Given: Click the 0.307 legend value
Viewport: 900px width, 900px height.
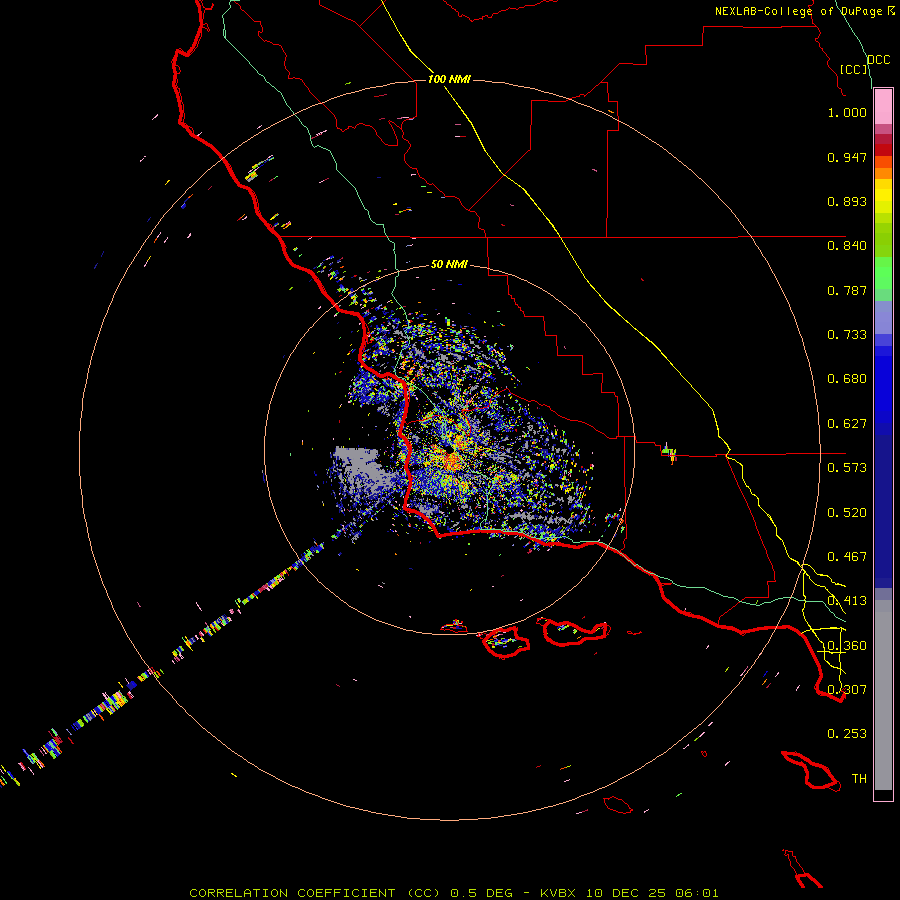Looking at the screenshot, I should coord(847,690).
